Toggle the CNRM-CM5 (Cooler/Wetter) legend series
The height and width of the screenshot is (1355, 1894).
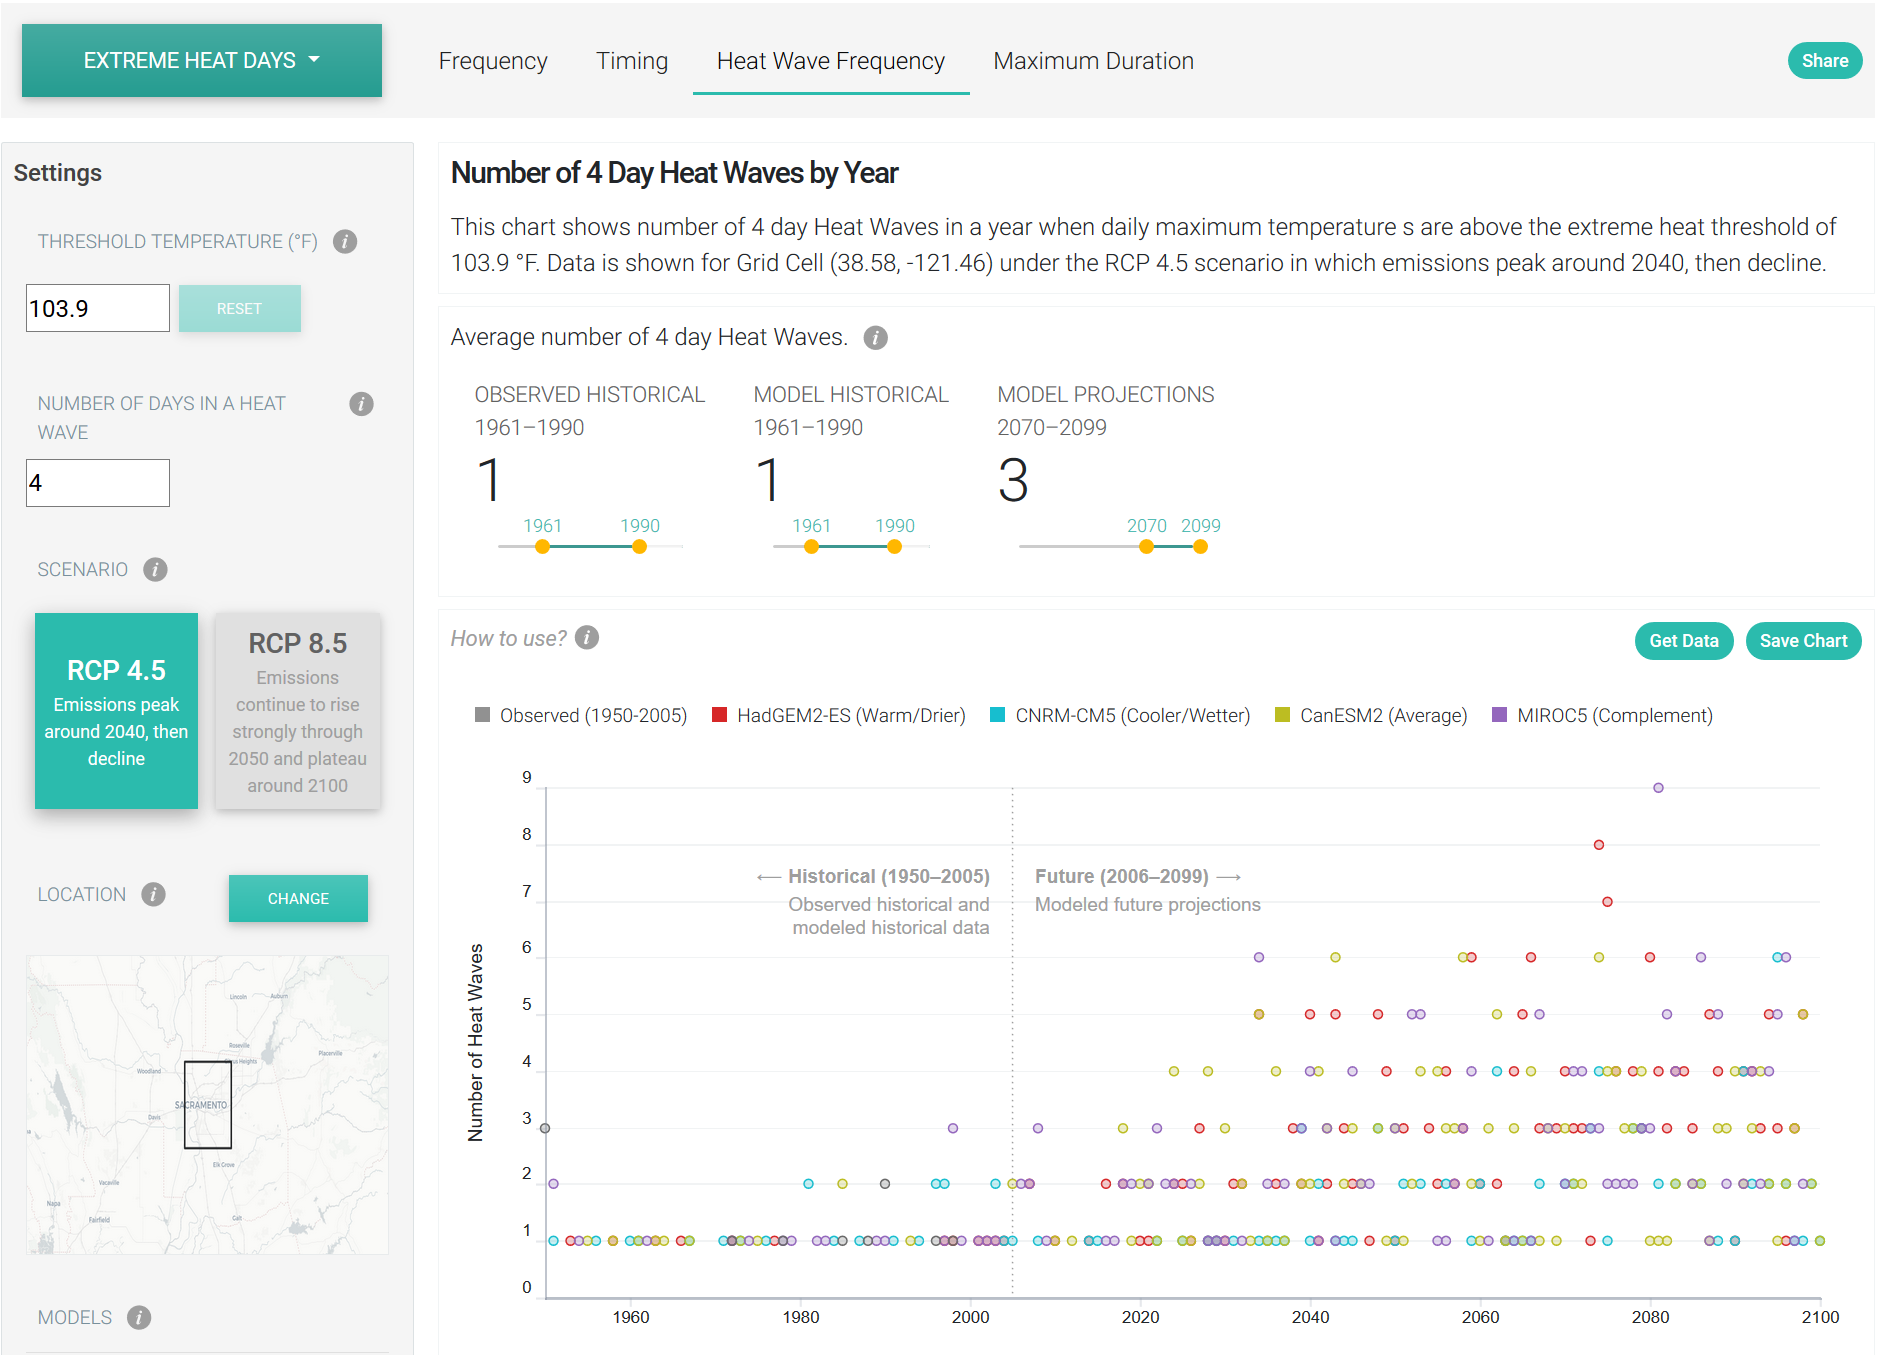click(x=1120, y=716)
